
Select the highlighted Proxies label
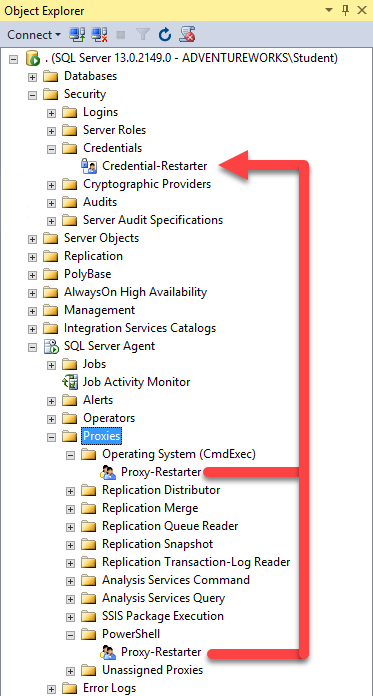pos(102,436)
